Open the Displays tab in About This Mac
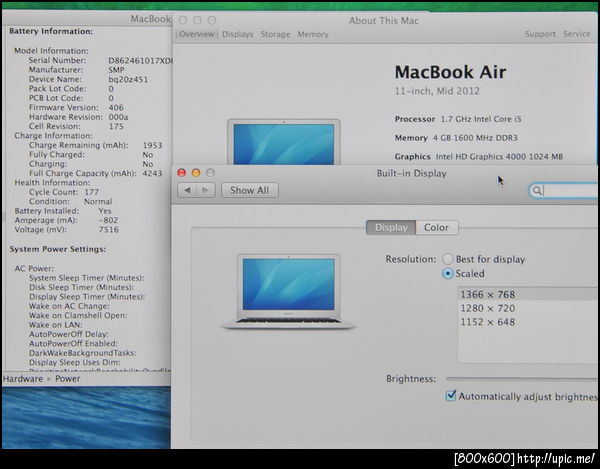Viewport: 600px width, 469px height. (x=238, y=34)
